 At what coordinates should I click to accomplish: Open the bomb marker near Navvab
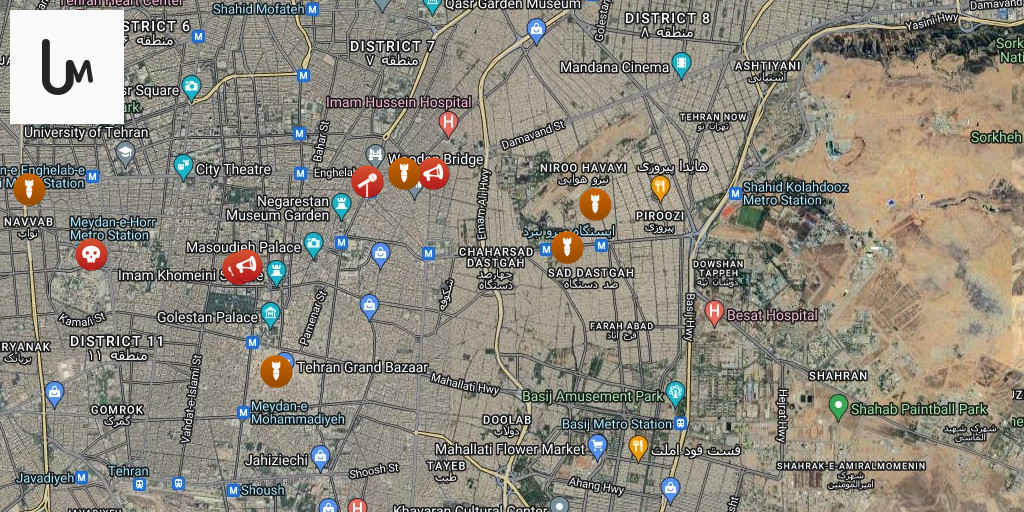tap(29, 189)
